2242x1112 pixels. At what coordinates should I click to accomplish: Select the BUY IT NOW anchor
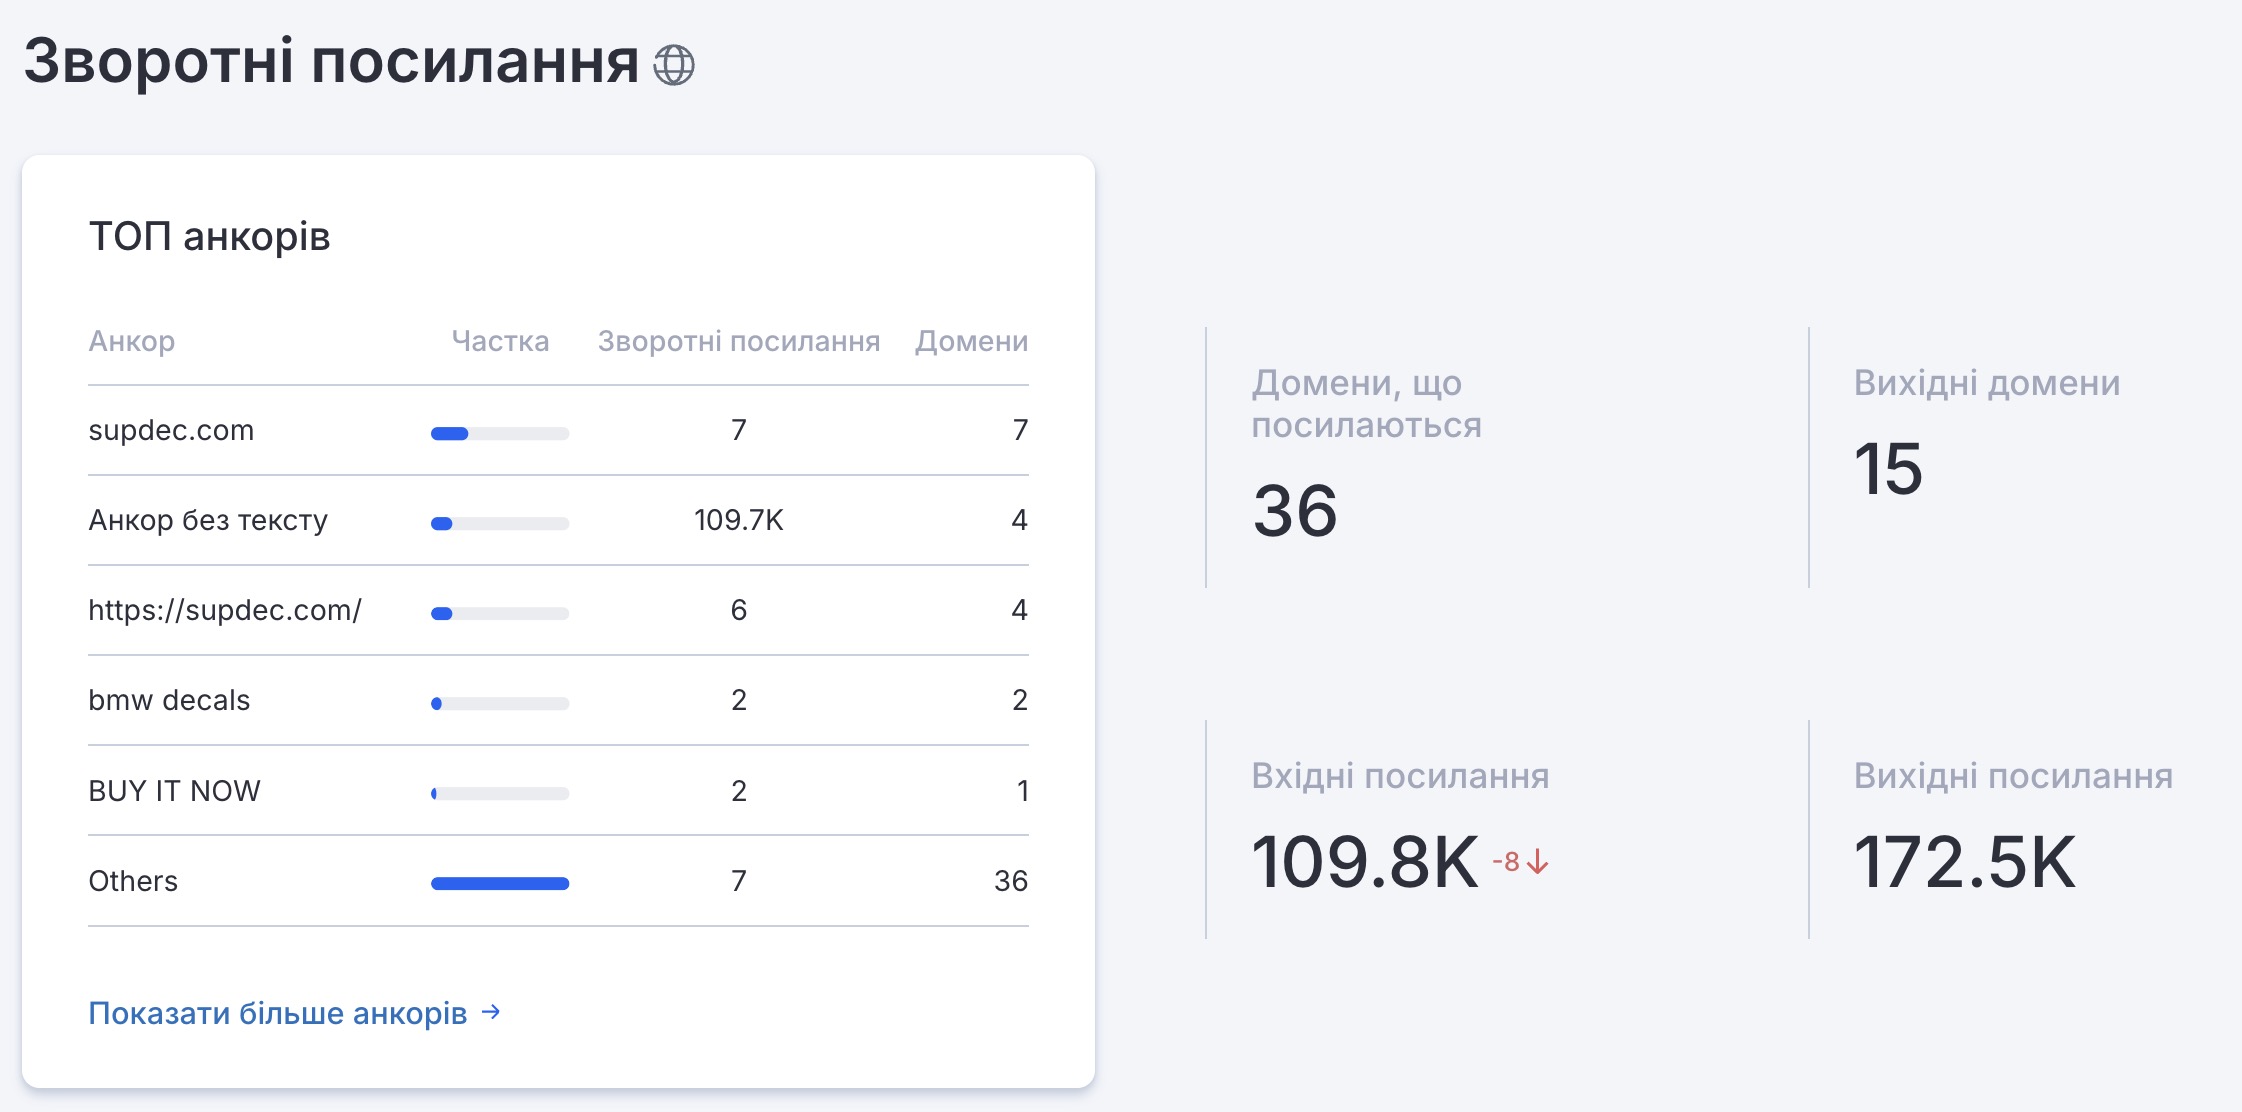click(174, 791)
